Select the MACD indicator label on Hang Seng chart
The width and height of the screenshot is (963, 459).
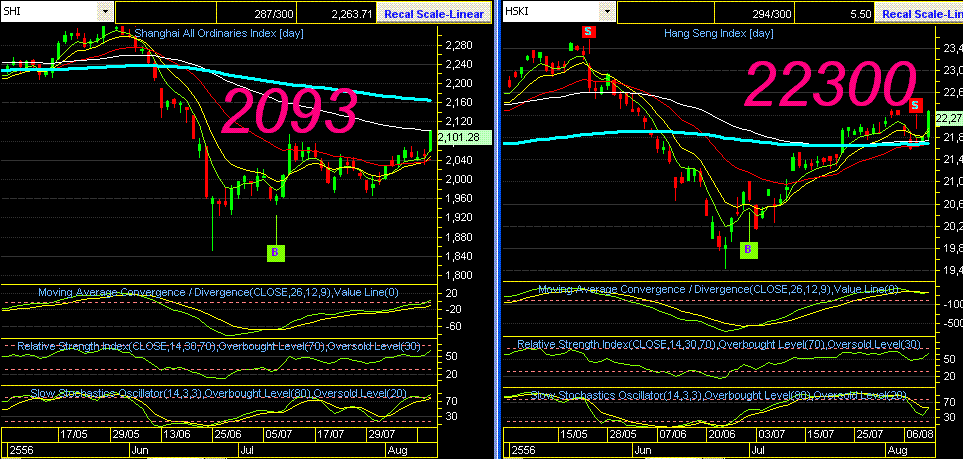pos(719,289)
